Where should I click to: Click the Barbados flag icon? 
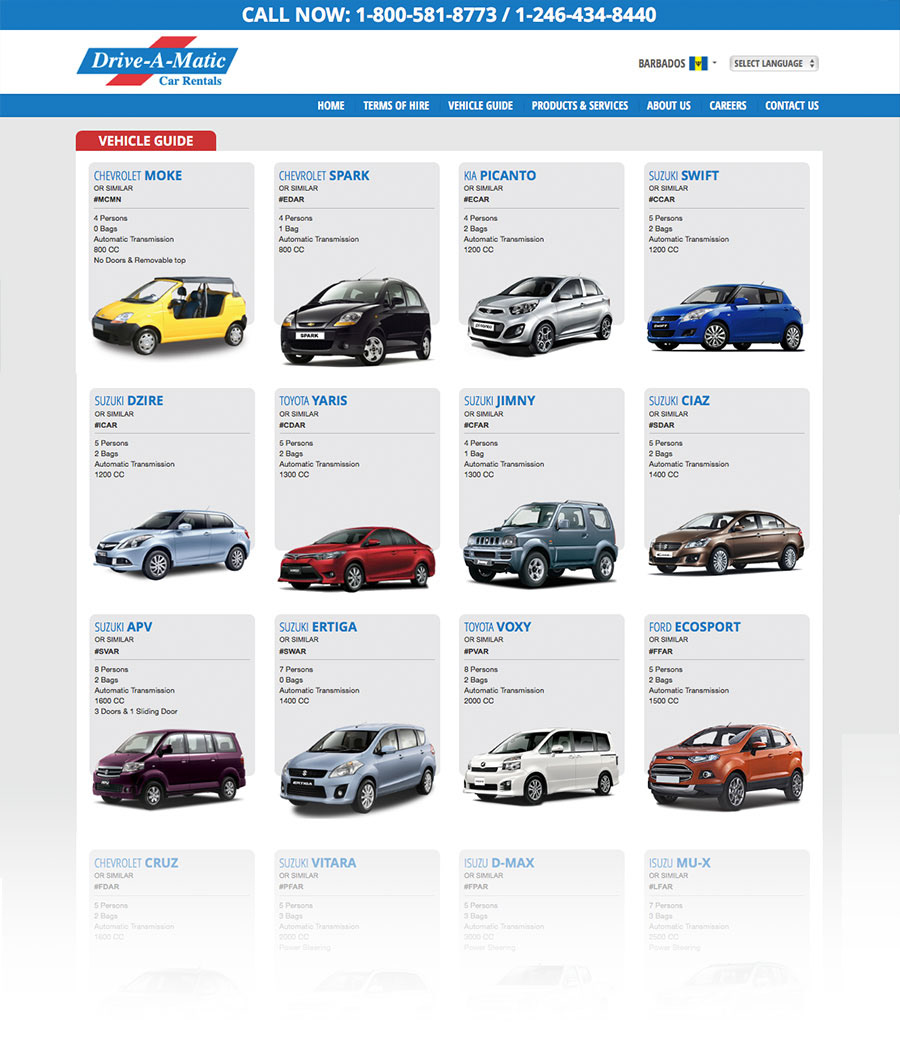[x=698, y=63]
